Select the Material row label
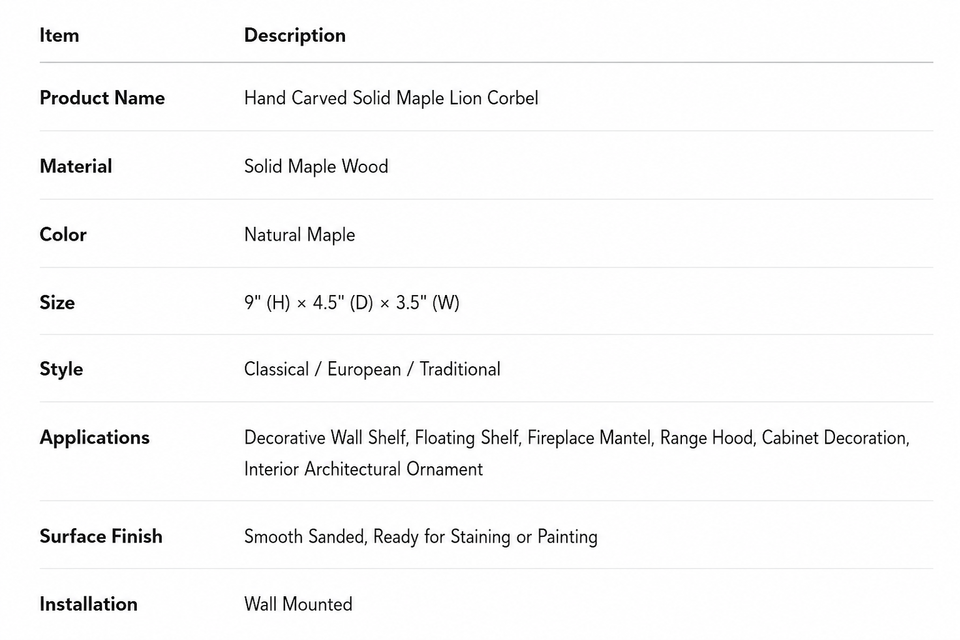This screenshot has width=960, height=640. (76, 166)
